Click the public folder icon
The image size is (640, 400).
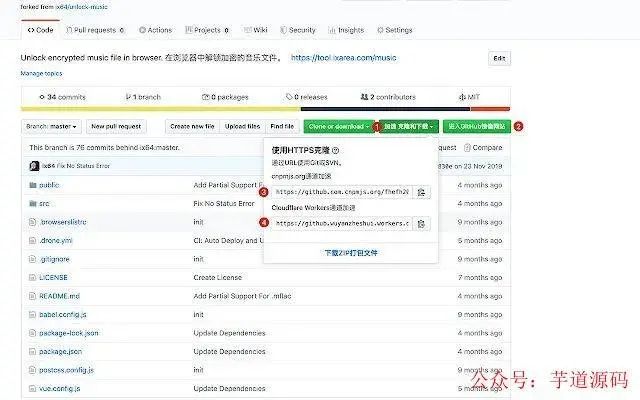tap(33, 185)
